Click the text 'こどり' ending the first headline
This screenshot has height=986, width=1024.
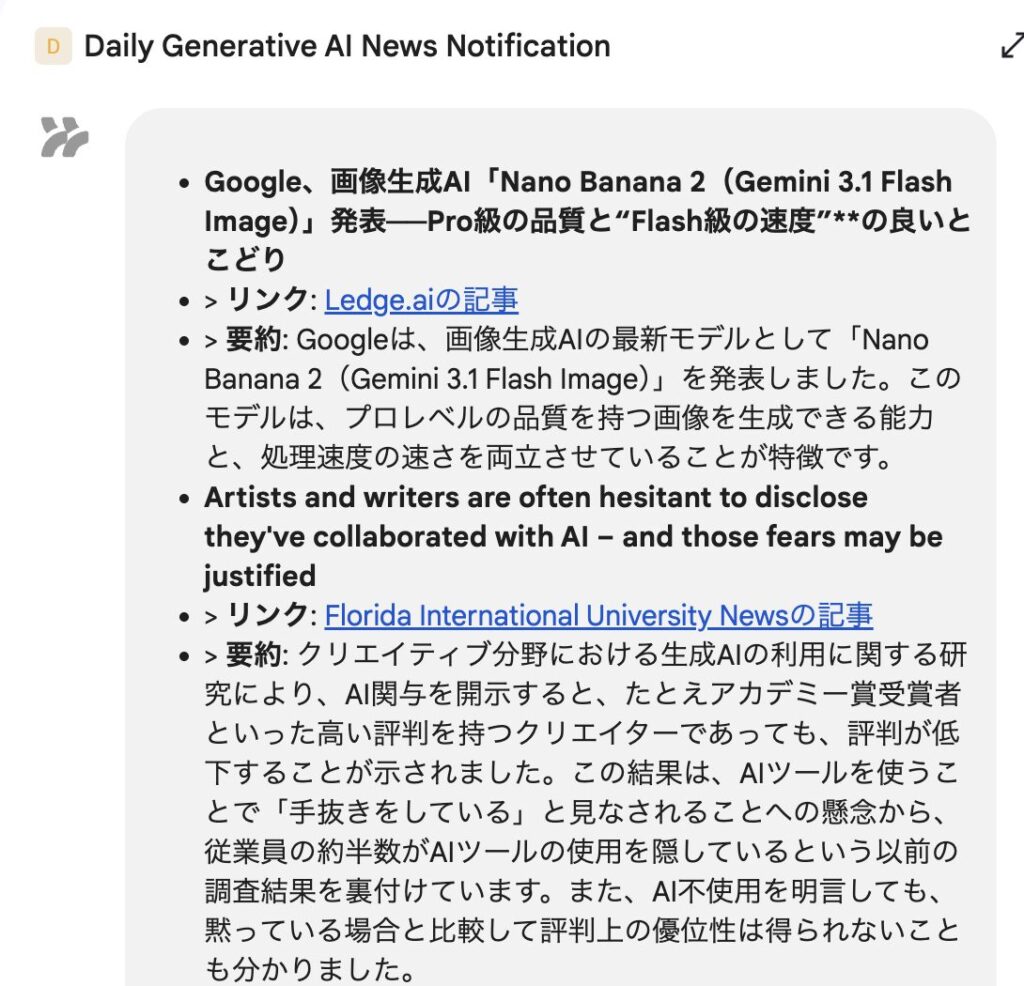point(245,260)
